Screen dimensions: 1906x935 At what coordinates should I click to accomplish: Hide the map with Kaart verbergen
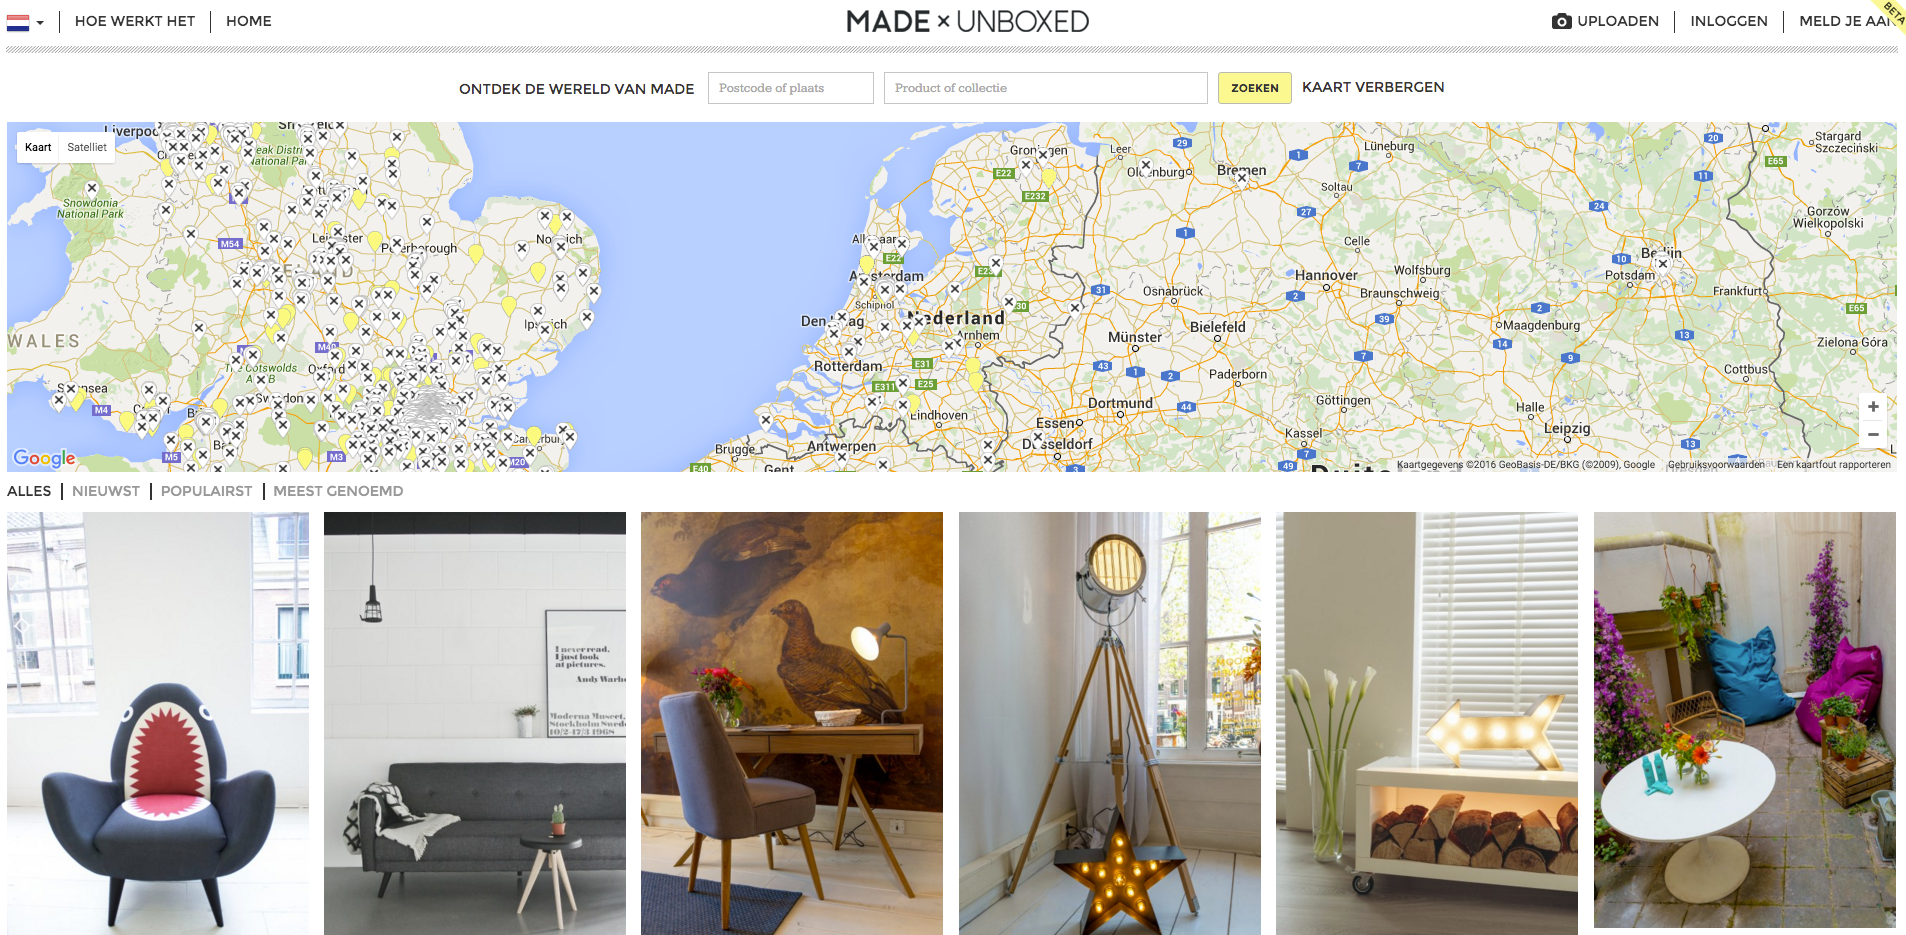tap(1373, 87)
